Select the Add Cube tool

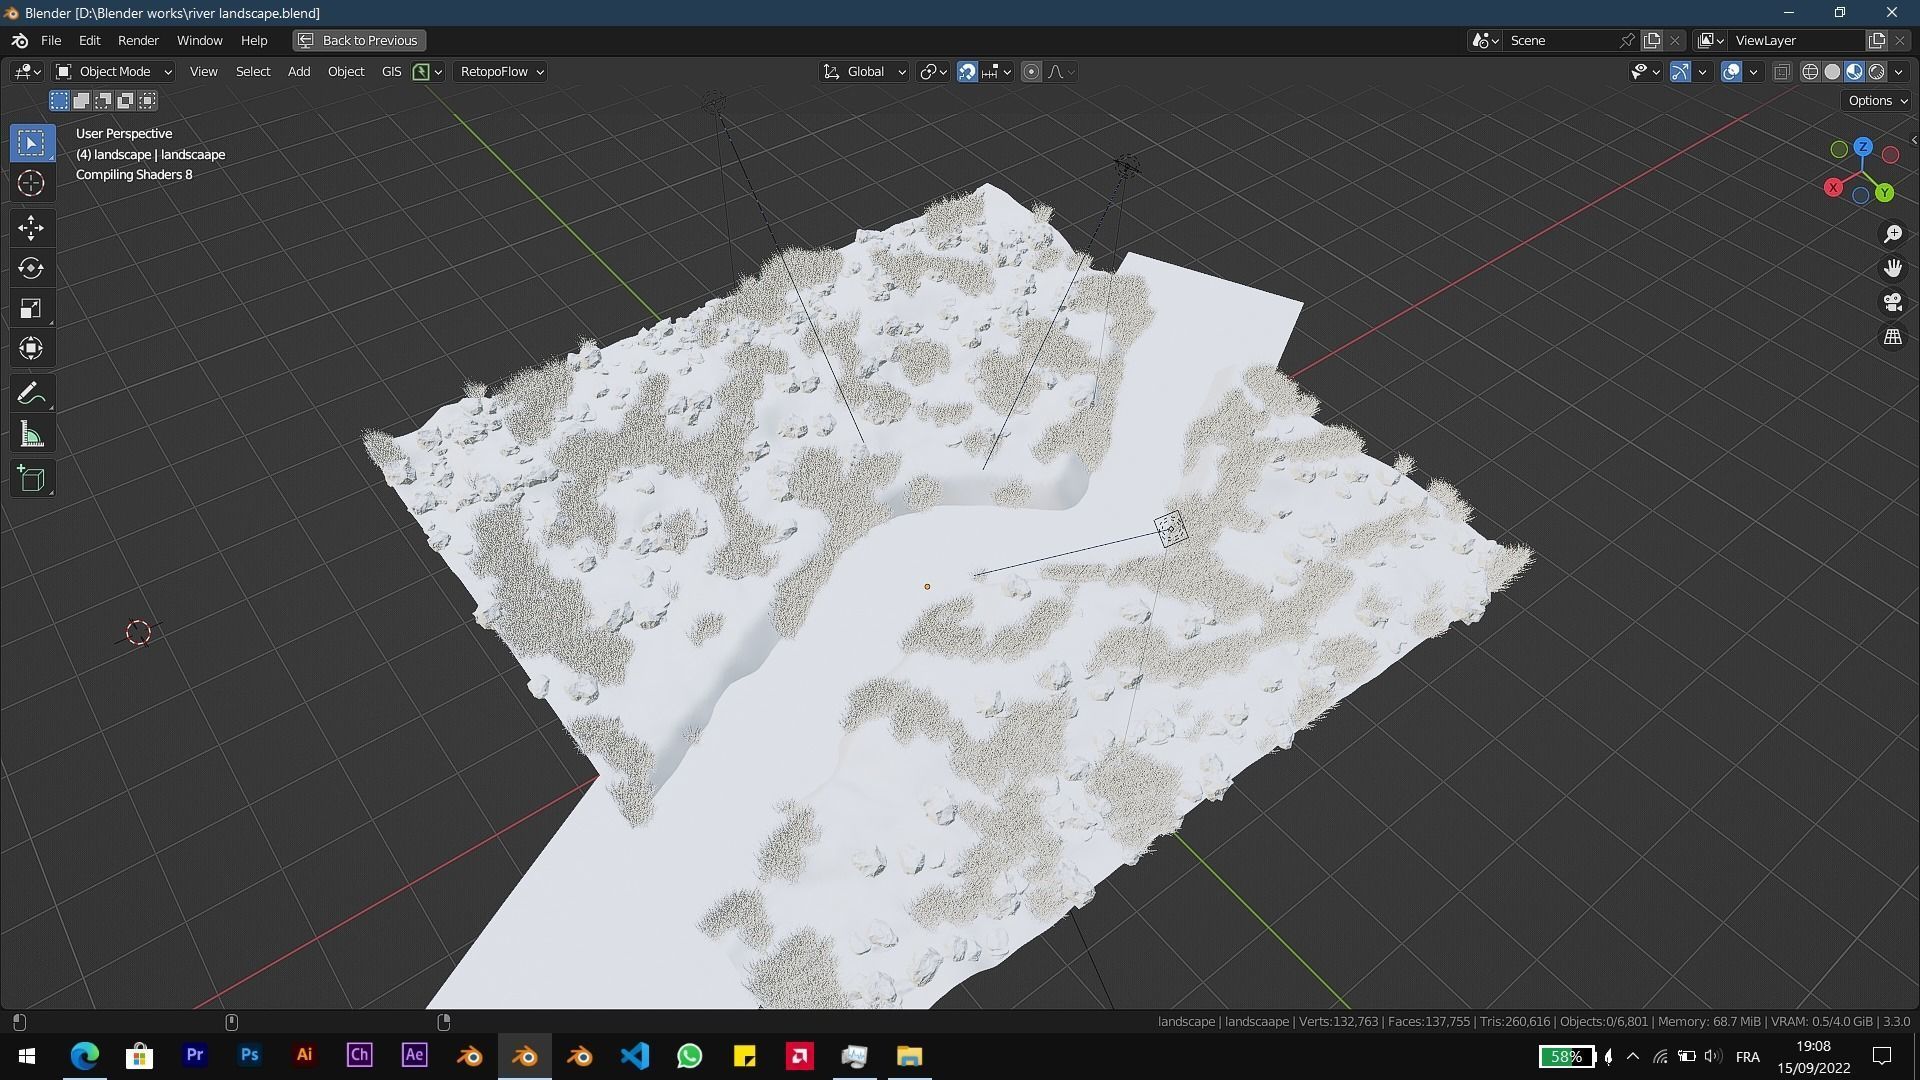(x=31, y=478)
